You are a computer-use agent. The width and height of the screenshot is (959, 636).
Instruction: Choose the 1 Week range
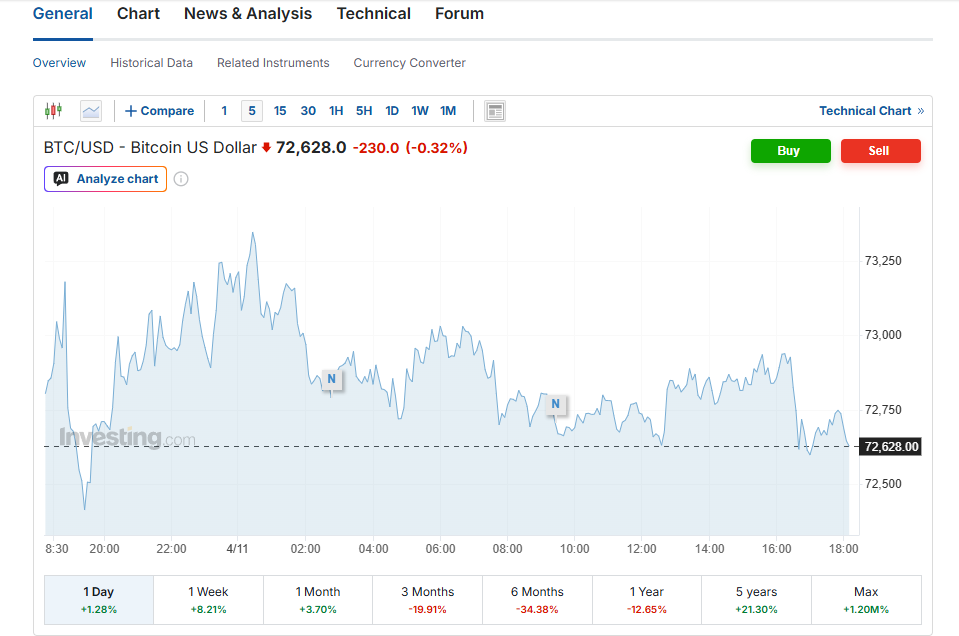(x=208, y=599)
